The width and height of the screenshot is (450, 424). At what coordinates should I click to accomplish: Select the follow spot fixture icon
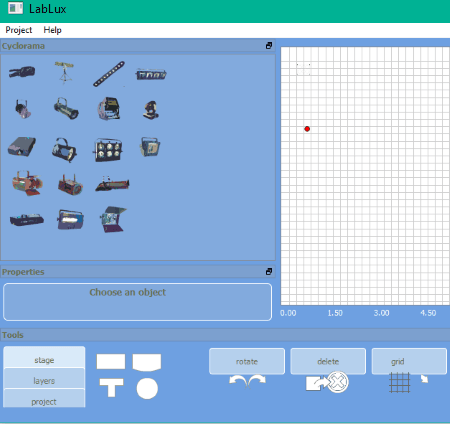(22, 72)
